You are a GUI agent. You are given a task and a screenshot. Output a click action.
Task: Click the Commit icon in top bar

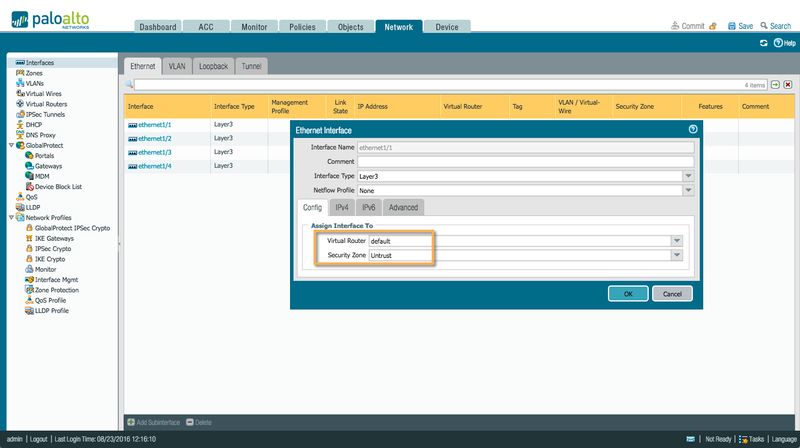675,26
